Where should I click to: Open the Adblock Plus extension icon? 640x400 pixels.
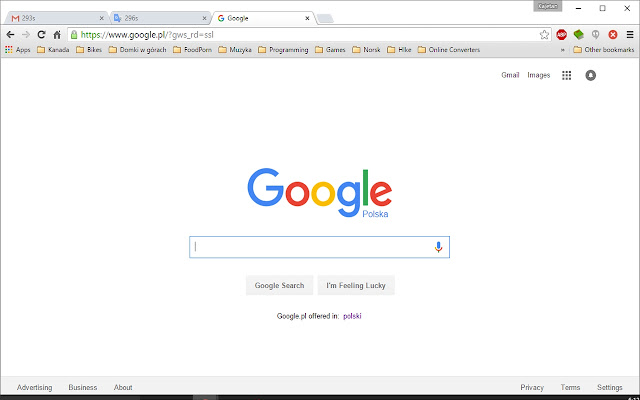(562, 35)
